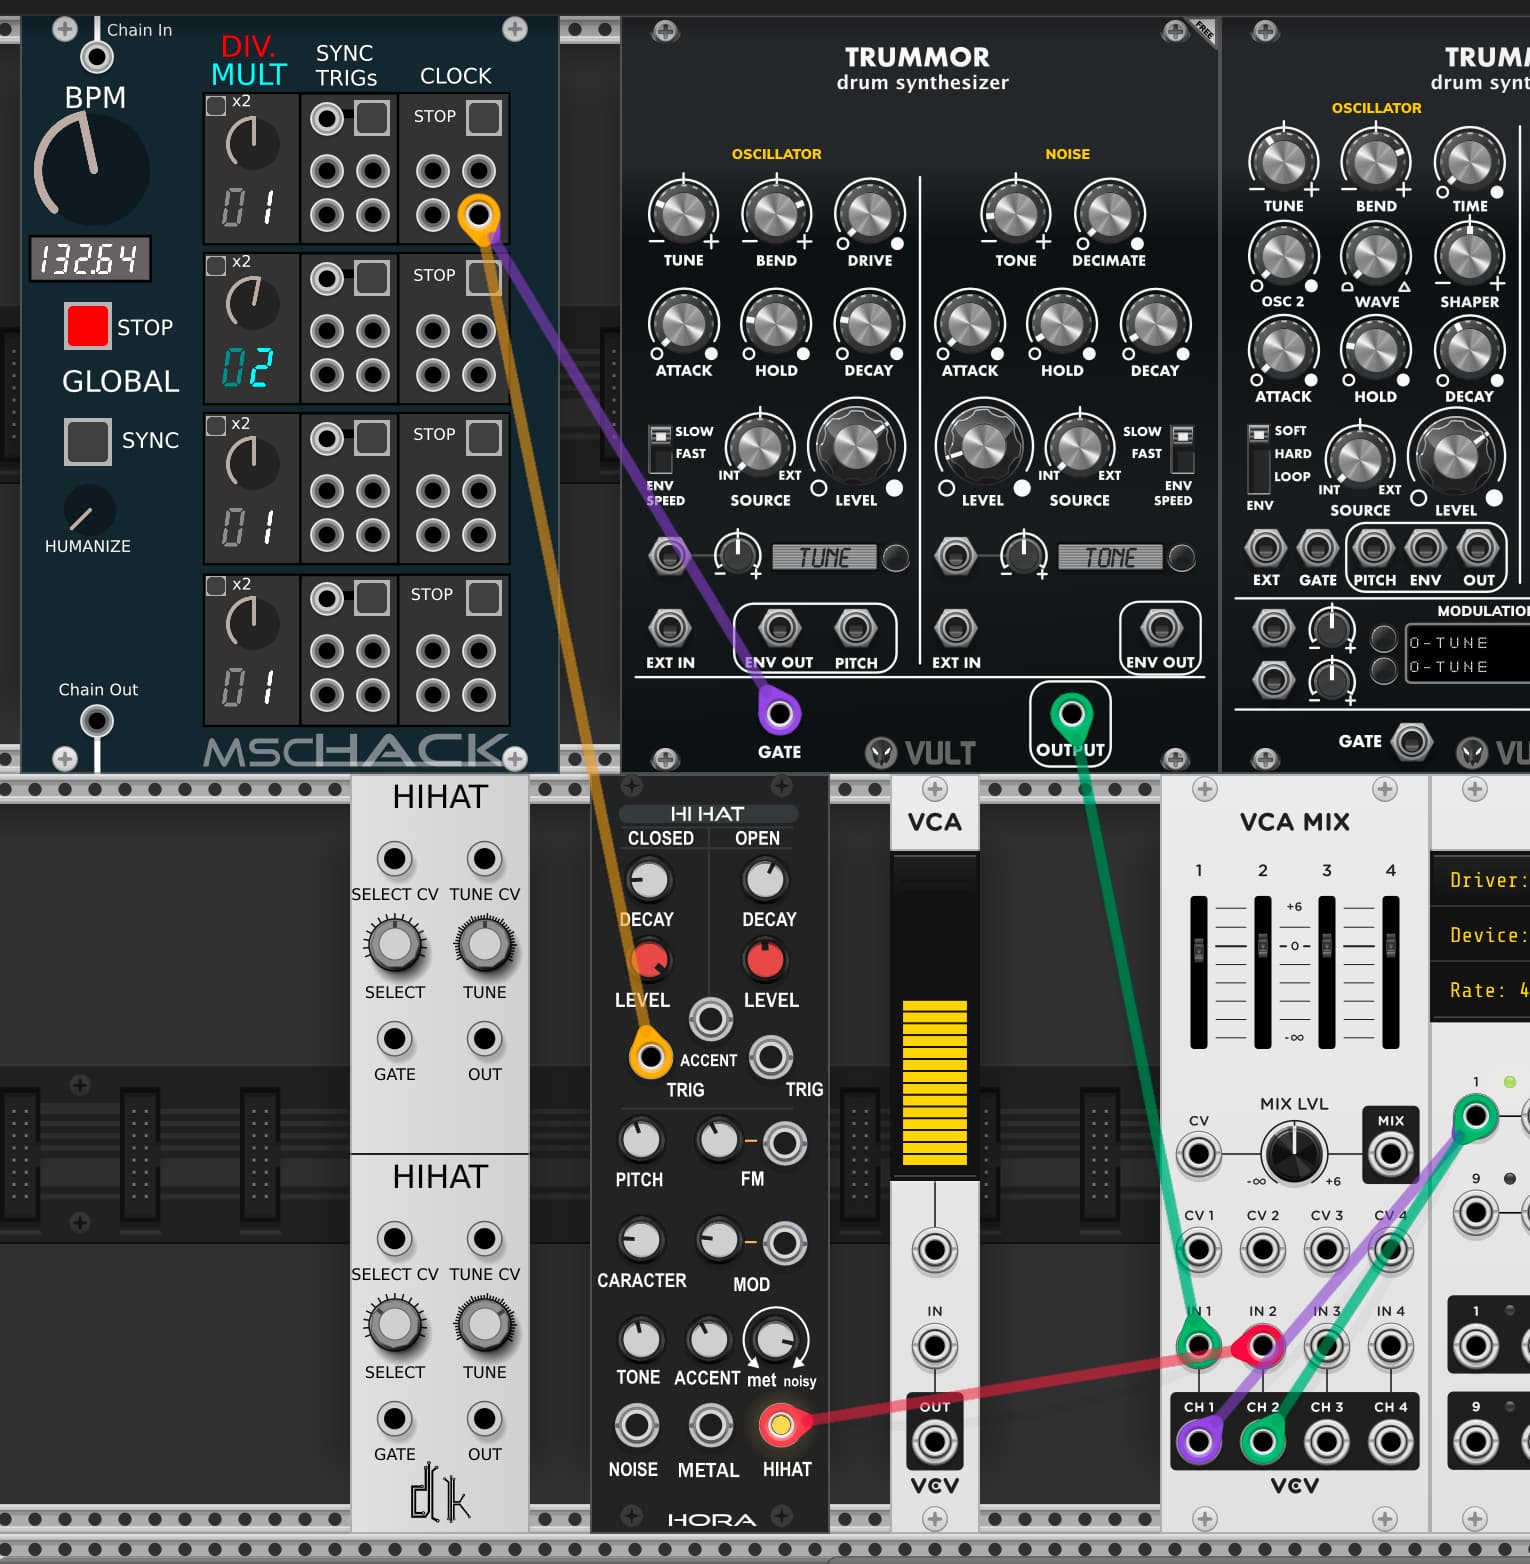
Task: Click the Chain Out jack on the clock module
Action: 96,721
